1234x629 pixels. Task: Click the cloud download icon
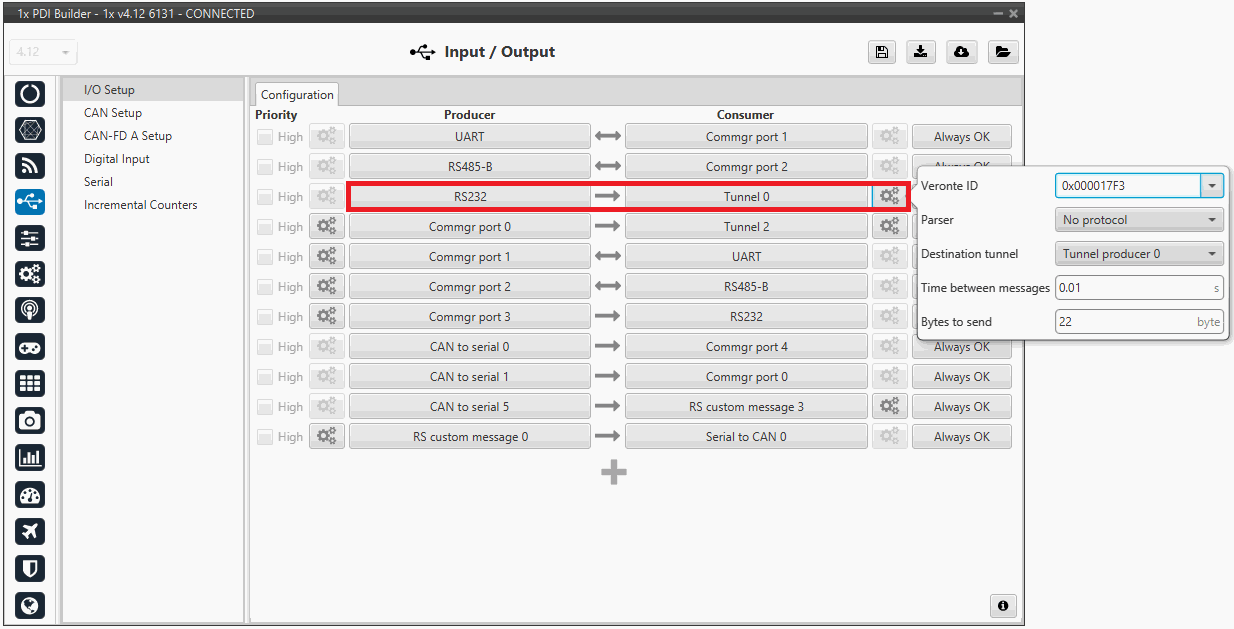(961, 52)
